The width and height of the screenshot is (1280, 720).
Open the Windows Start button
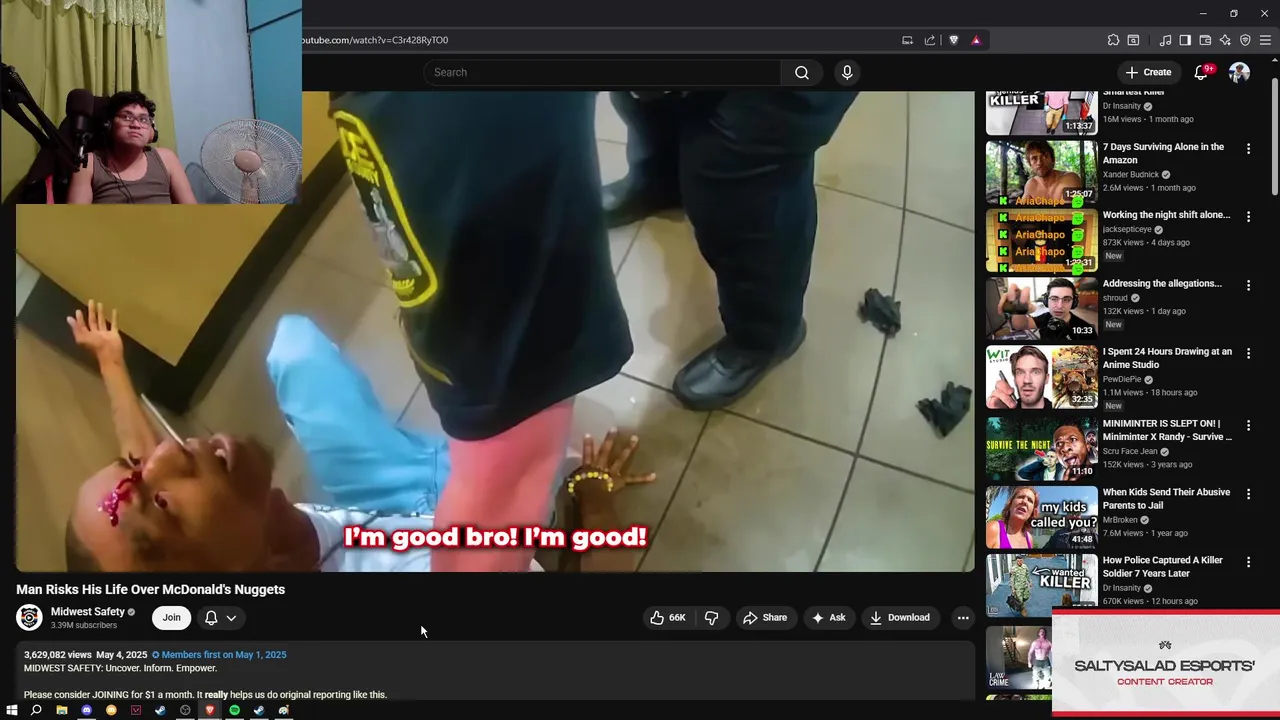tap(12, 710)
